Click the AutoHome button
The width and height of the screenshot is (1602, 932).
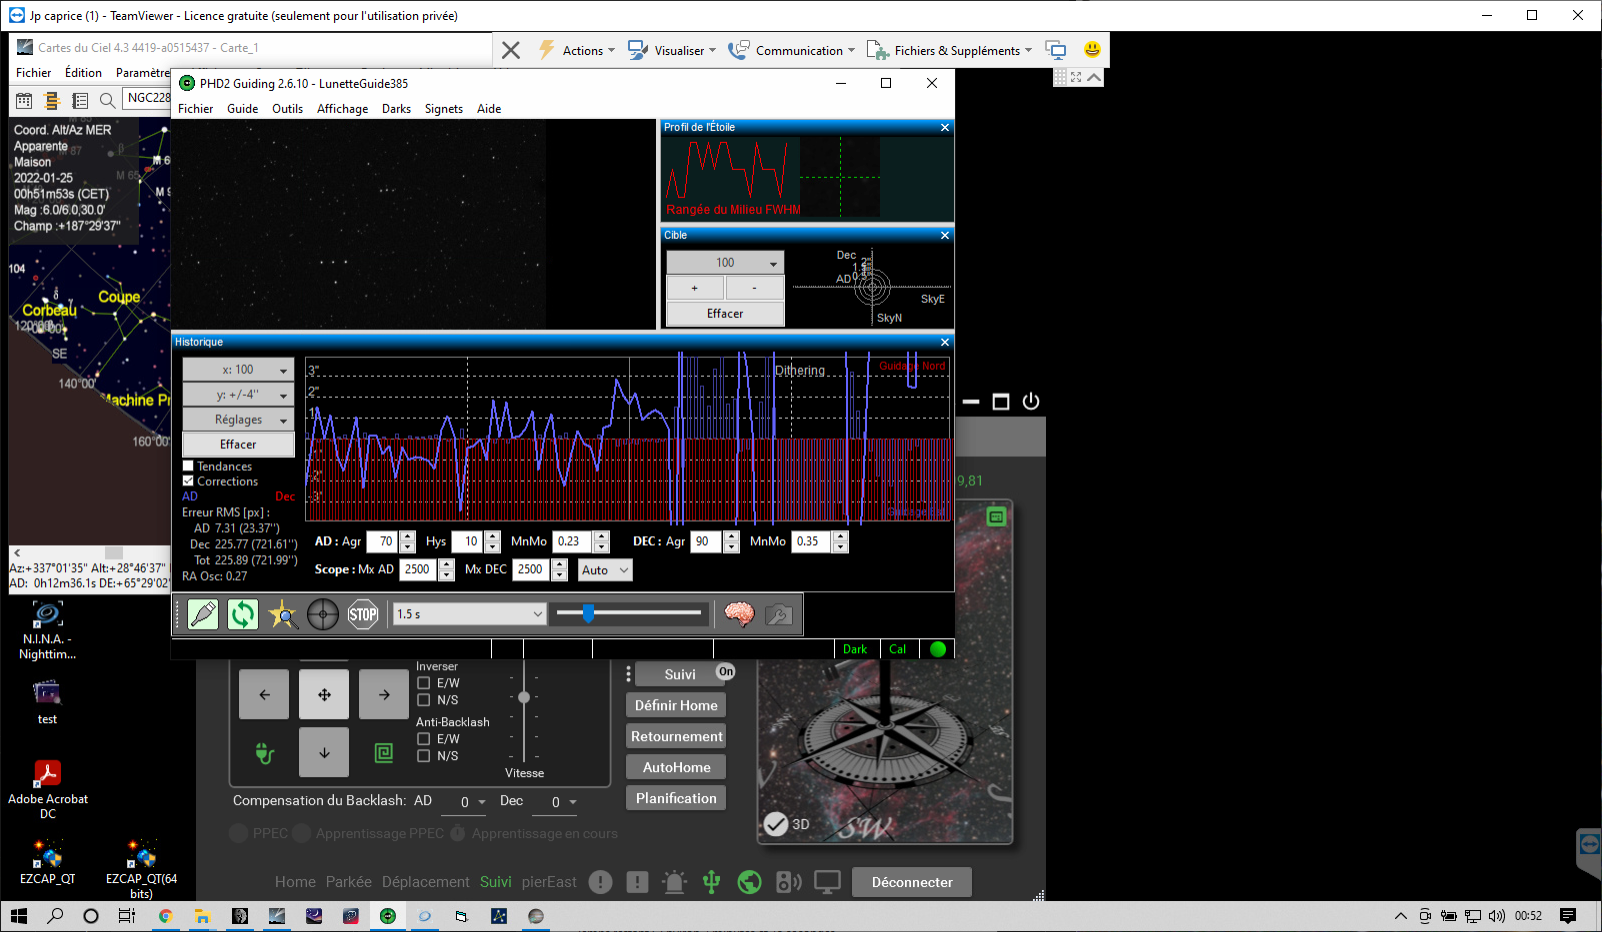pyautogui.click(x=676, y=767)
